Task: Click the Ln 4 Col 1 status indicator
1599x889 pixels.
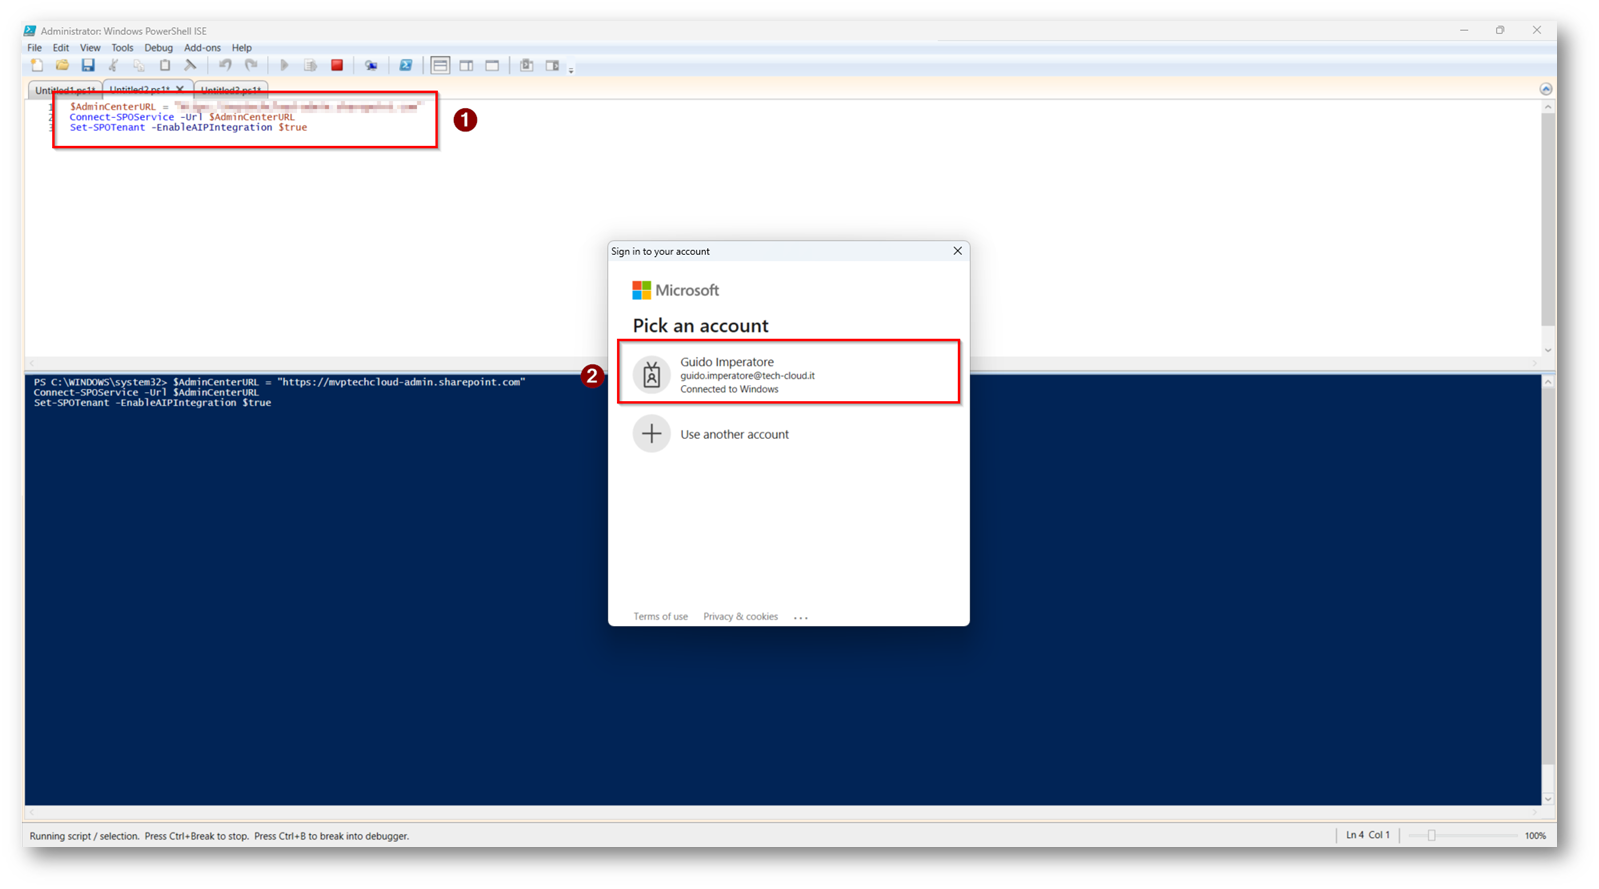Action: [1367, 835]
